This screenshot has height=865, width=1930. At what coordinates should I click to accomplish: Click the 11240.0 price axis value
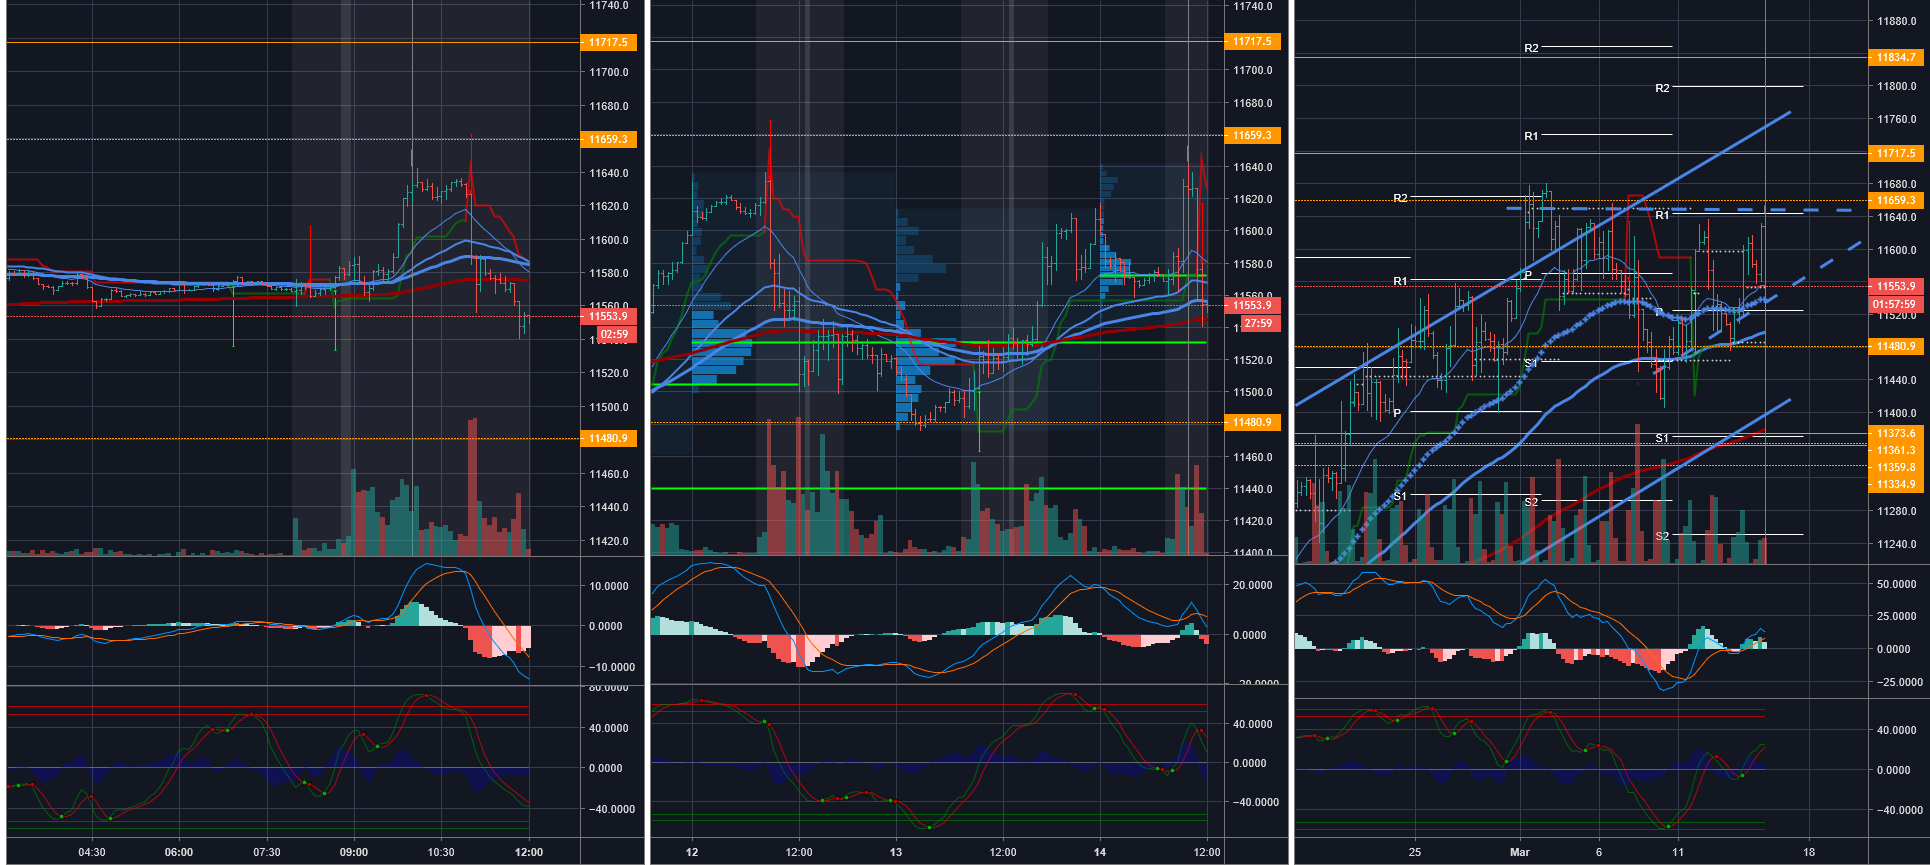point(1897,544)
